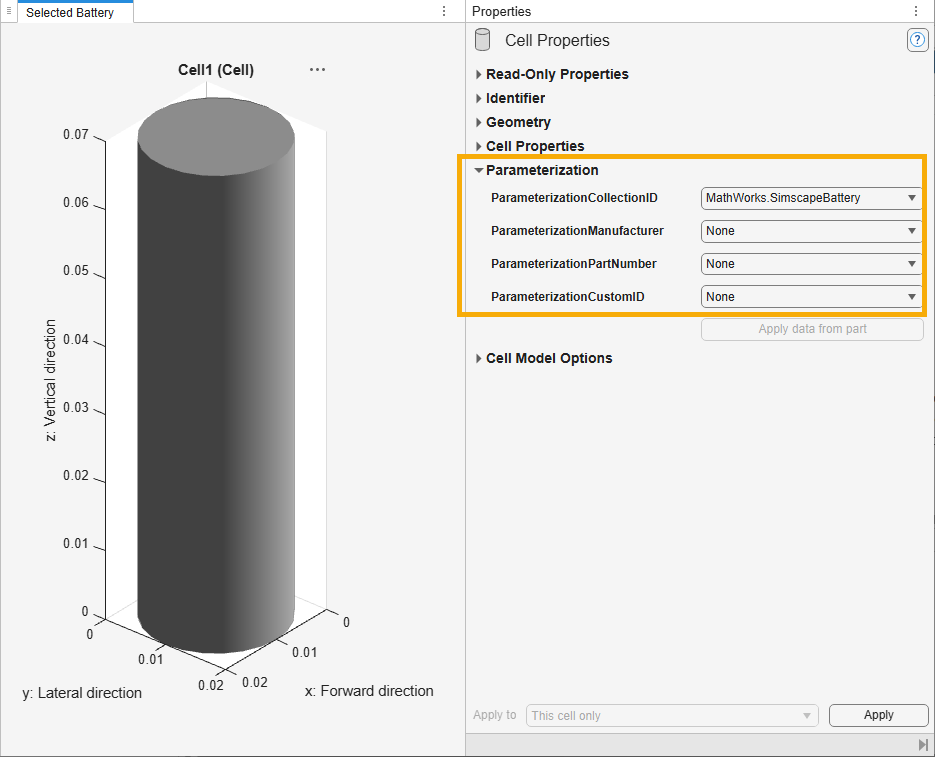This screenshot has height=757, width=935.
Task: Click the Cell1 (Cell) plot title
Action: (x=216, y=70)
